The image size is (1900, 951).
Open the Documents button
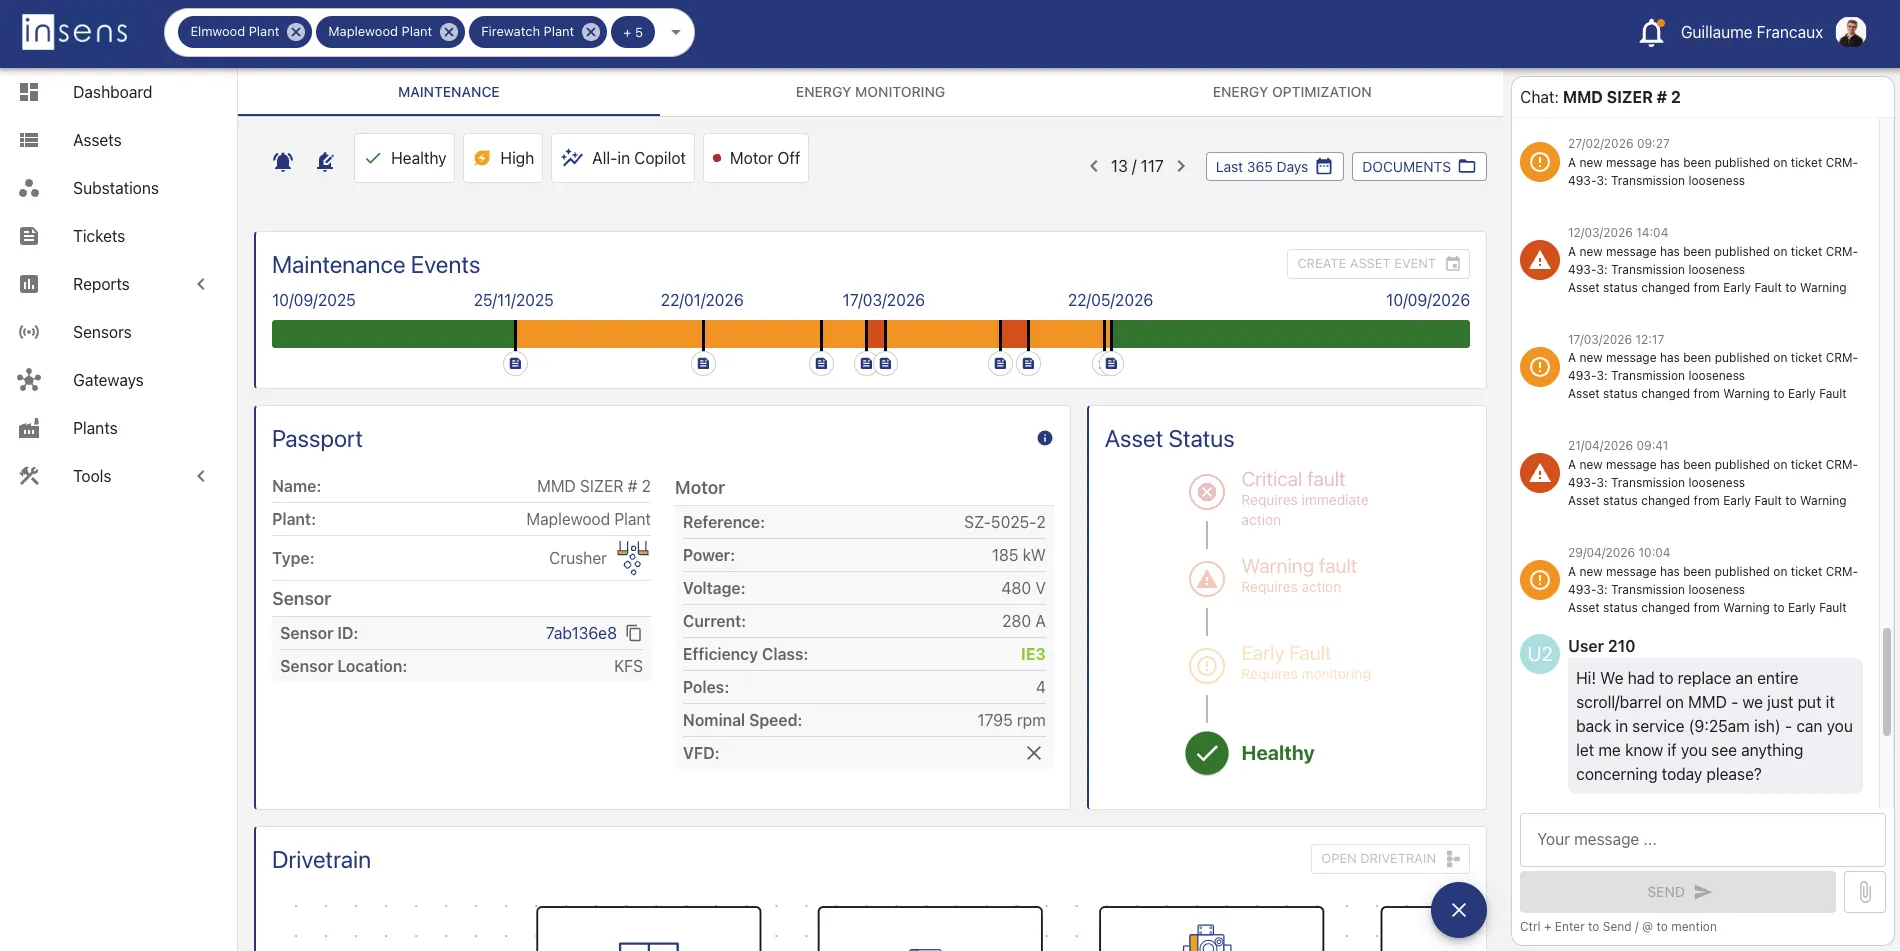click(x=1419, y=166)
